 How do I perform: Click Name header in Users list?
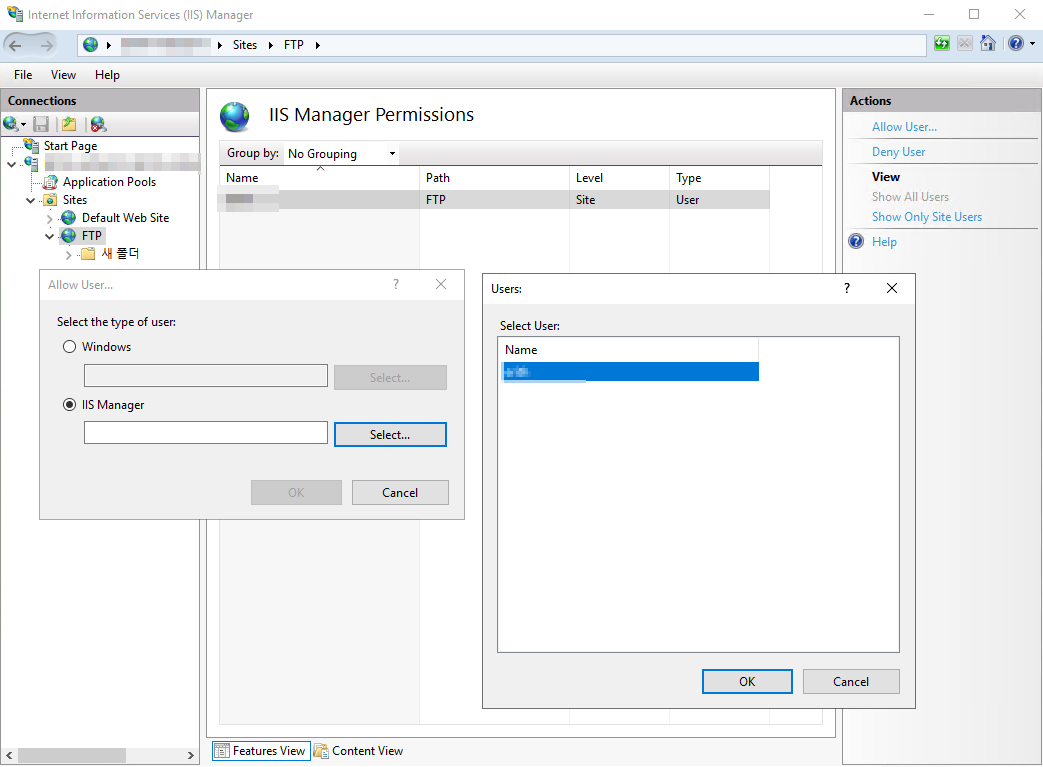(629, 350)
